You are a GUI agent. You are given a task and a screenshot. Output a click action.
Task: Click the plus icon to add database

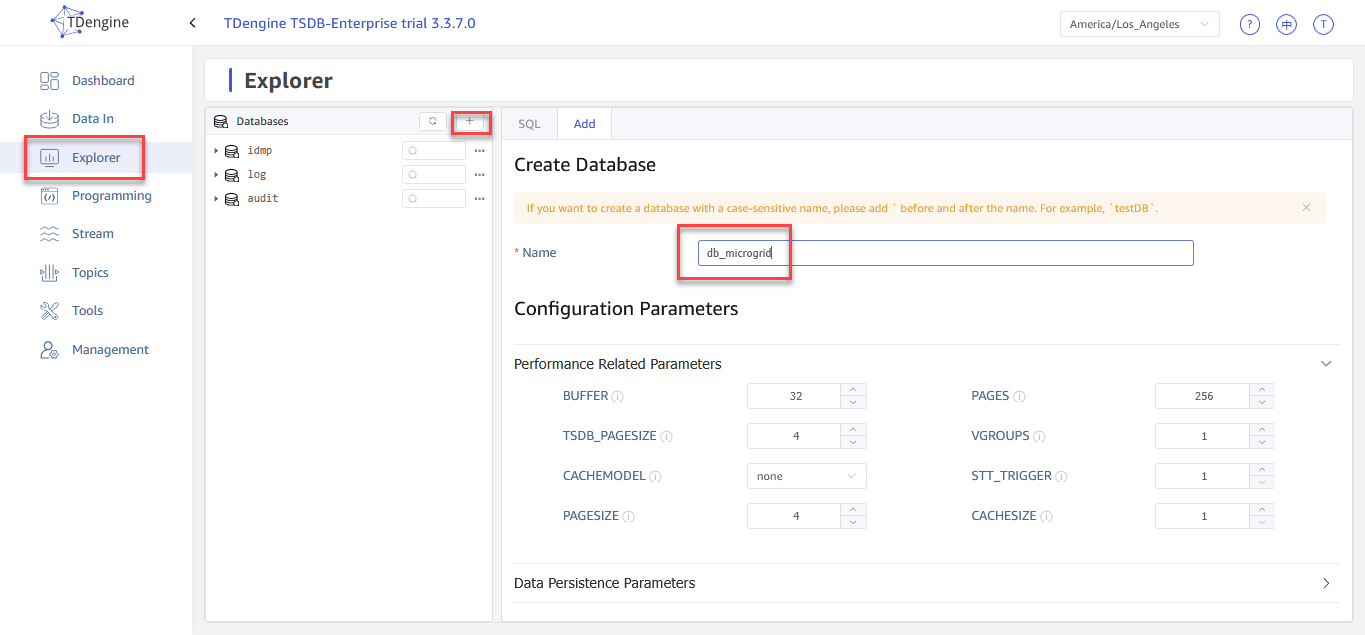pyautogui.click(x=470, y=121)
